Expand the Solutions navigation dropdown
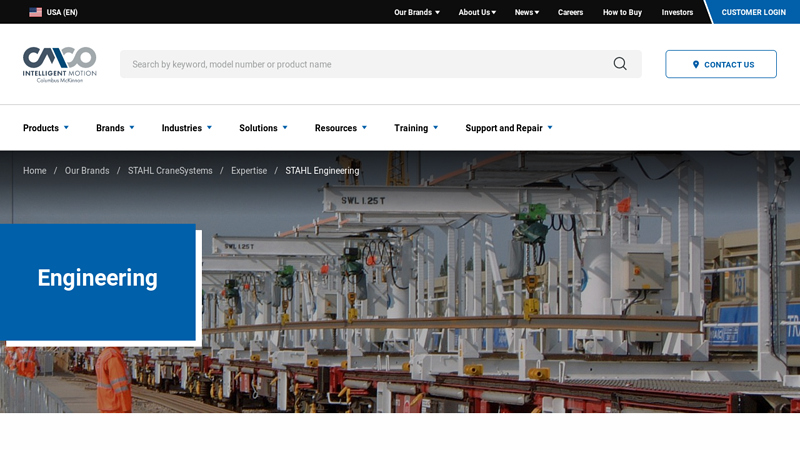Screen dimensions: 800x450 click(x=263, y=128)
